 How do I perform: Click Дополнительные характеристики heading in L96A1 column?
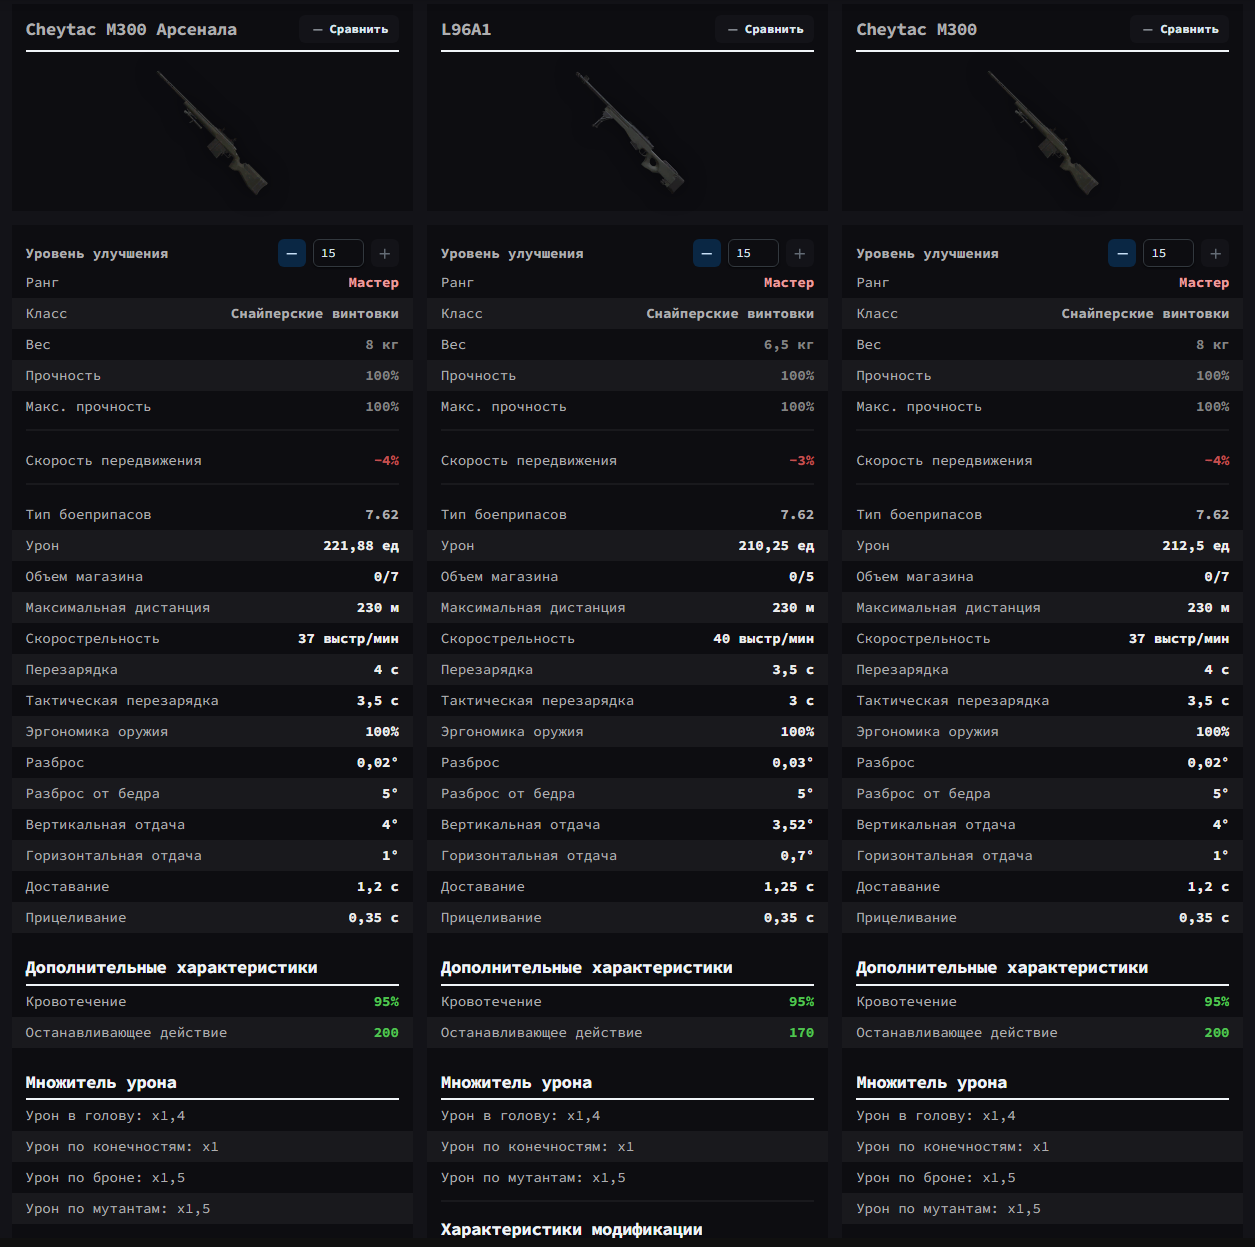coord(586,967)
